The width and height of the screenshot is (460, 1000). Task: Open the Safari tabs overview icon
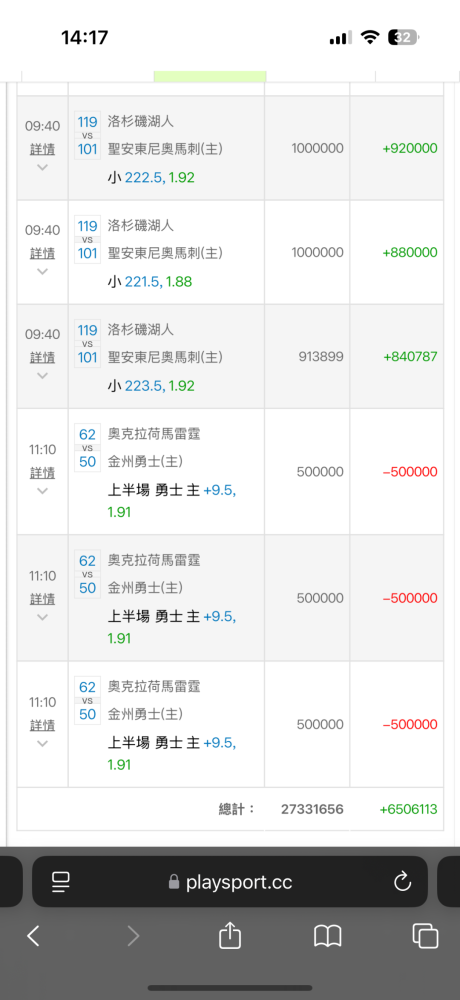[426, 936]
